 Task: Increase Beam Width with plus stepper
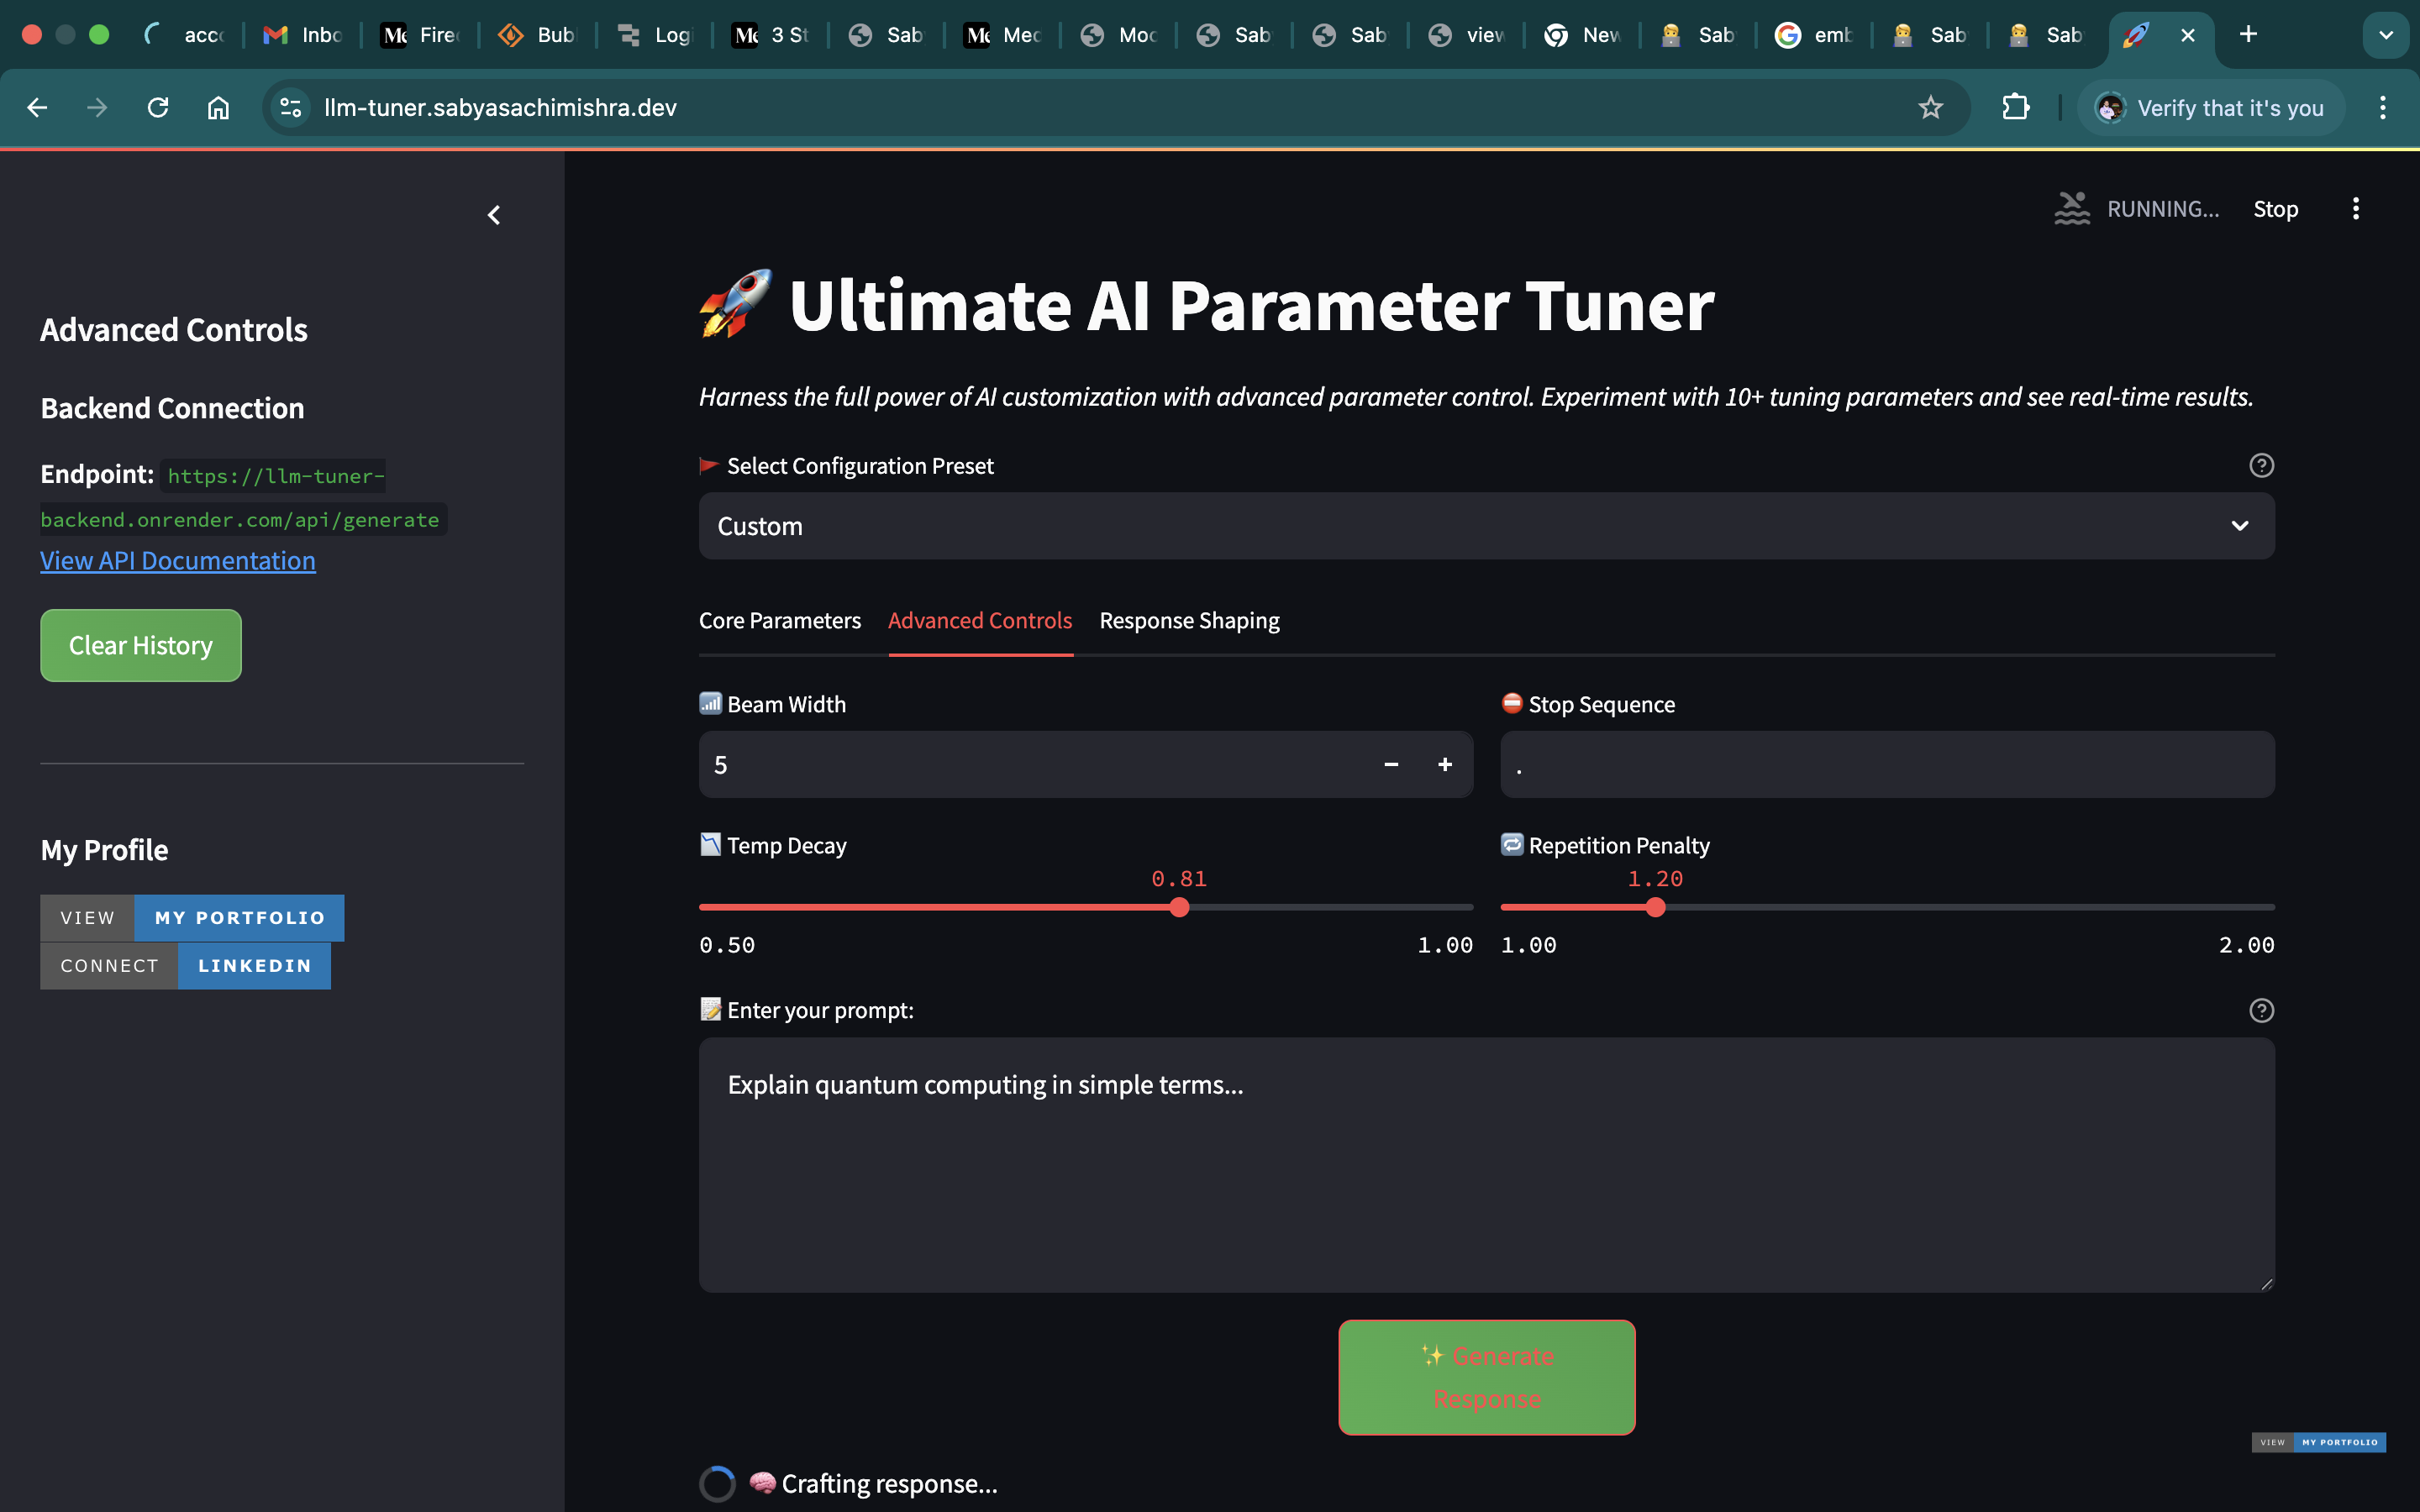pos(1445,765)
